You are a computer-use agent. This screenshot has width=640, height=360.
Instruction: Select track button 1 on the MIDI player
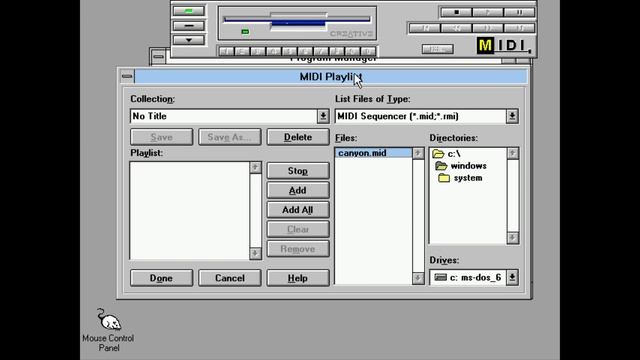click(226, 51)
